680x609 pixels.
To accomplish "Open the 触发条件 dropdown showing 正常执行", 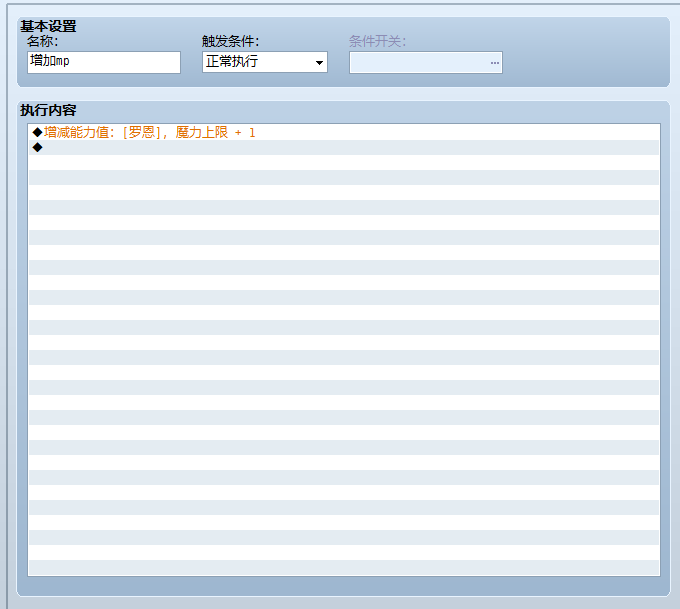I will click(x=265, y=62).
